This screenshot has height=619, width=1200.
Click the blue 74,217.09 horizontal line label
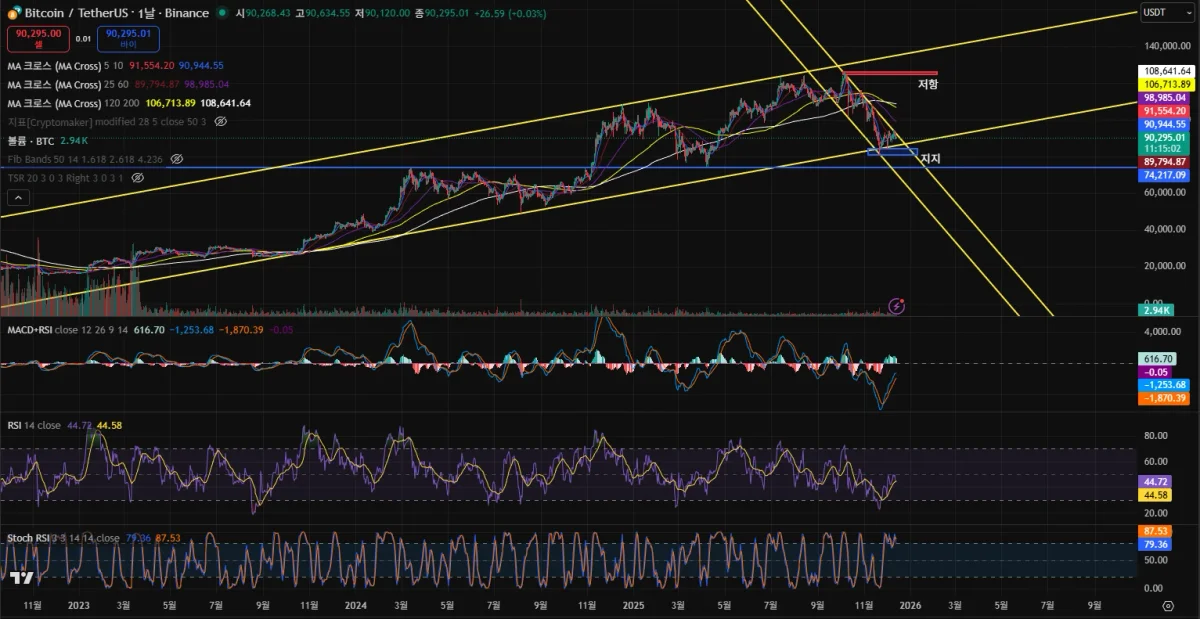[x=1166, y=174]
